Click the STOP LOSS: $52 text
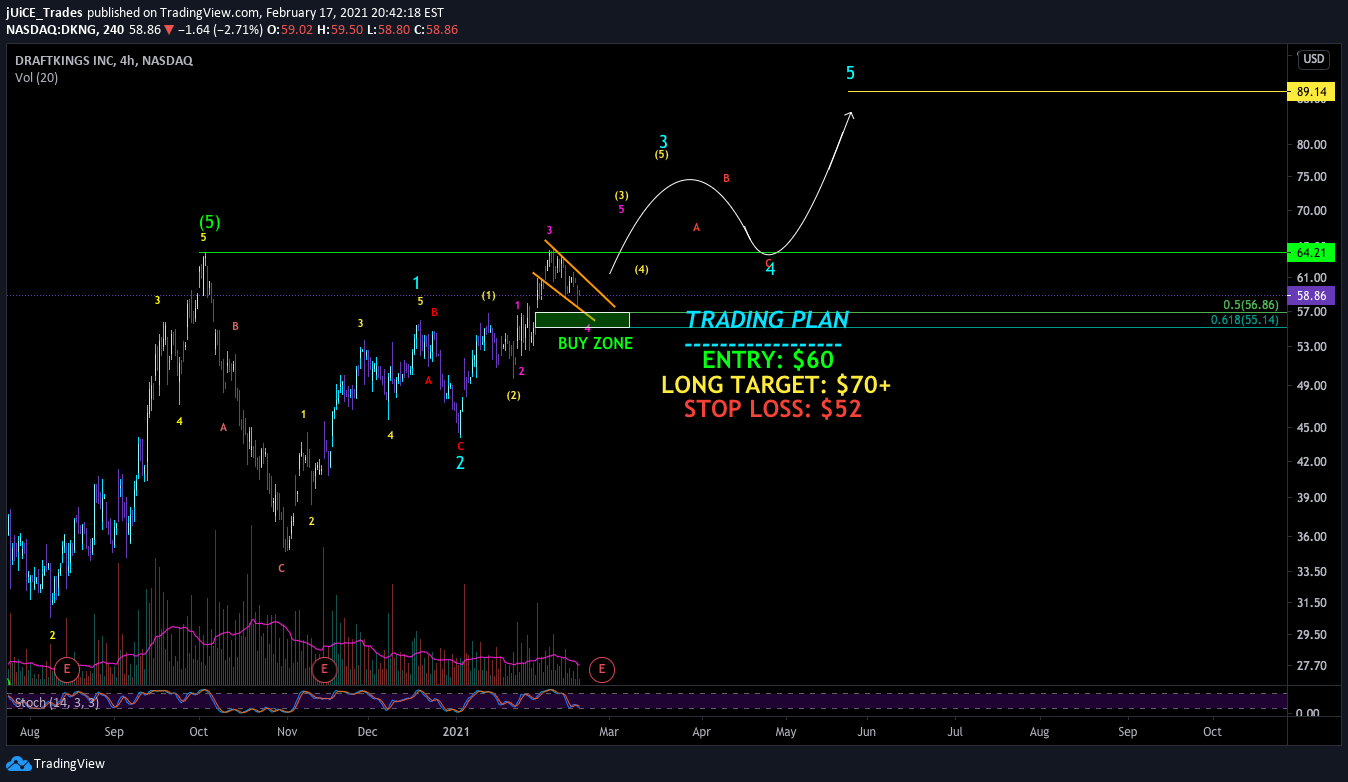Image resolution: width=1348 pixels, height=782 pixels. coord(773,408)
